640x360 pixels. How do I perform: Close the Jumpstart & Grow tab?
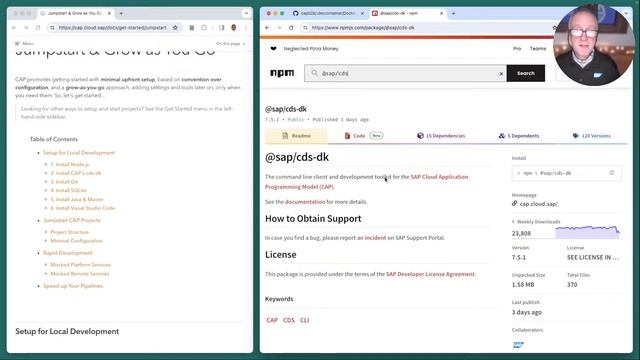(109, 13)
